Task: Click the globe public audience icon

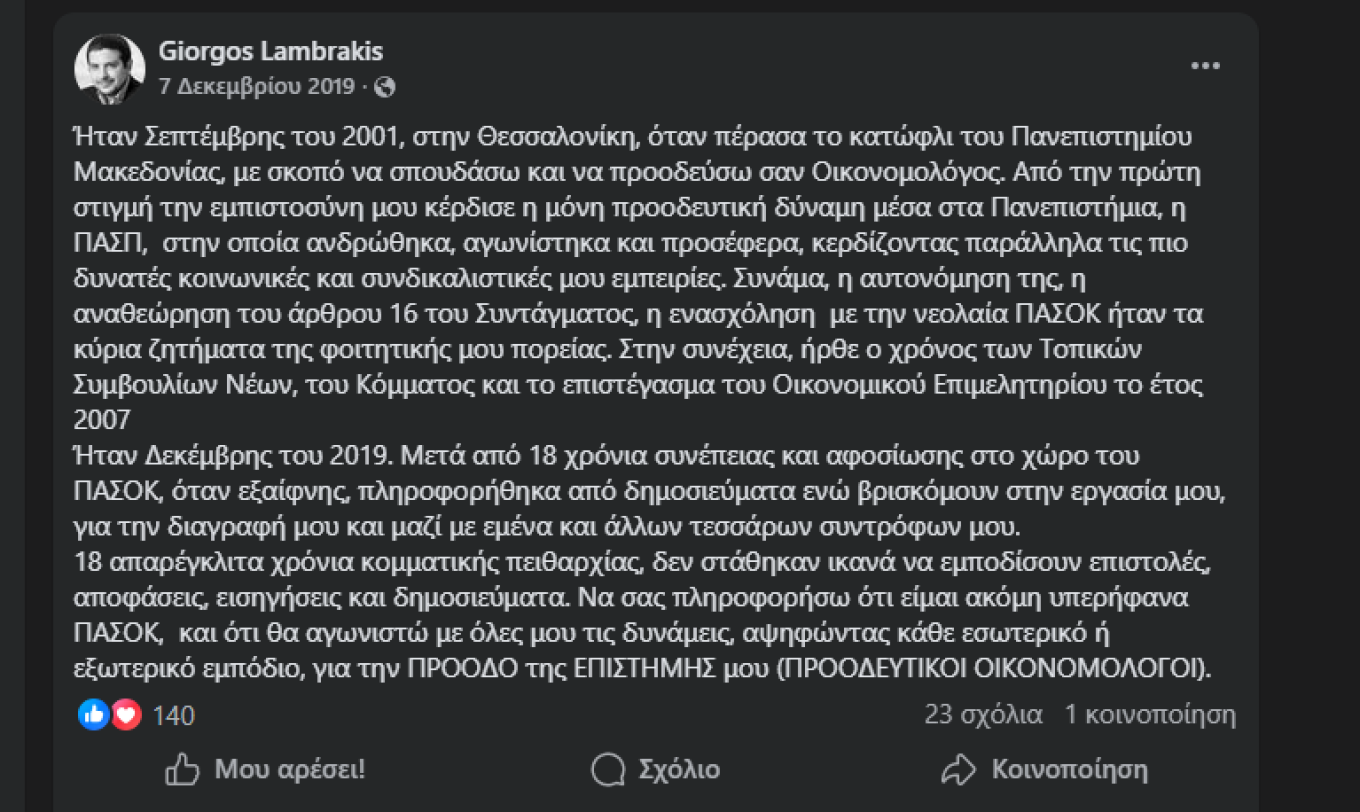Action: pos(385,87)
